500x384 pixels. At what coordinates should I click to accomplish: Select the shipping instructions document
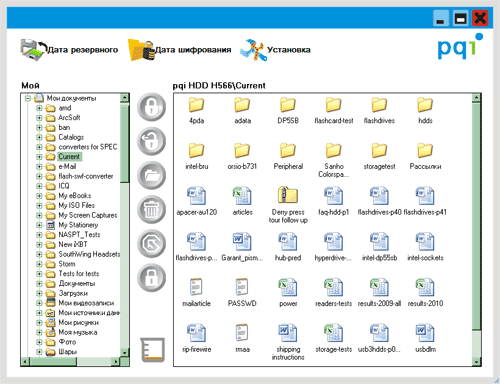[288, 342]
